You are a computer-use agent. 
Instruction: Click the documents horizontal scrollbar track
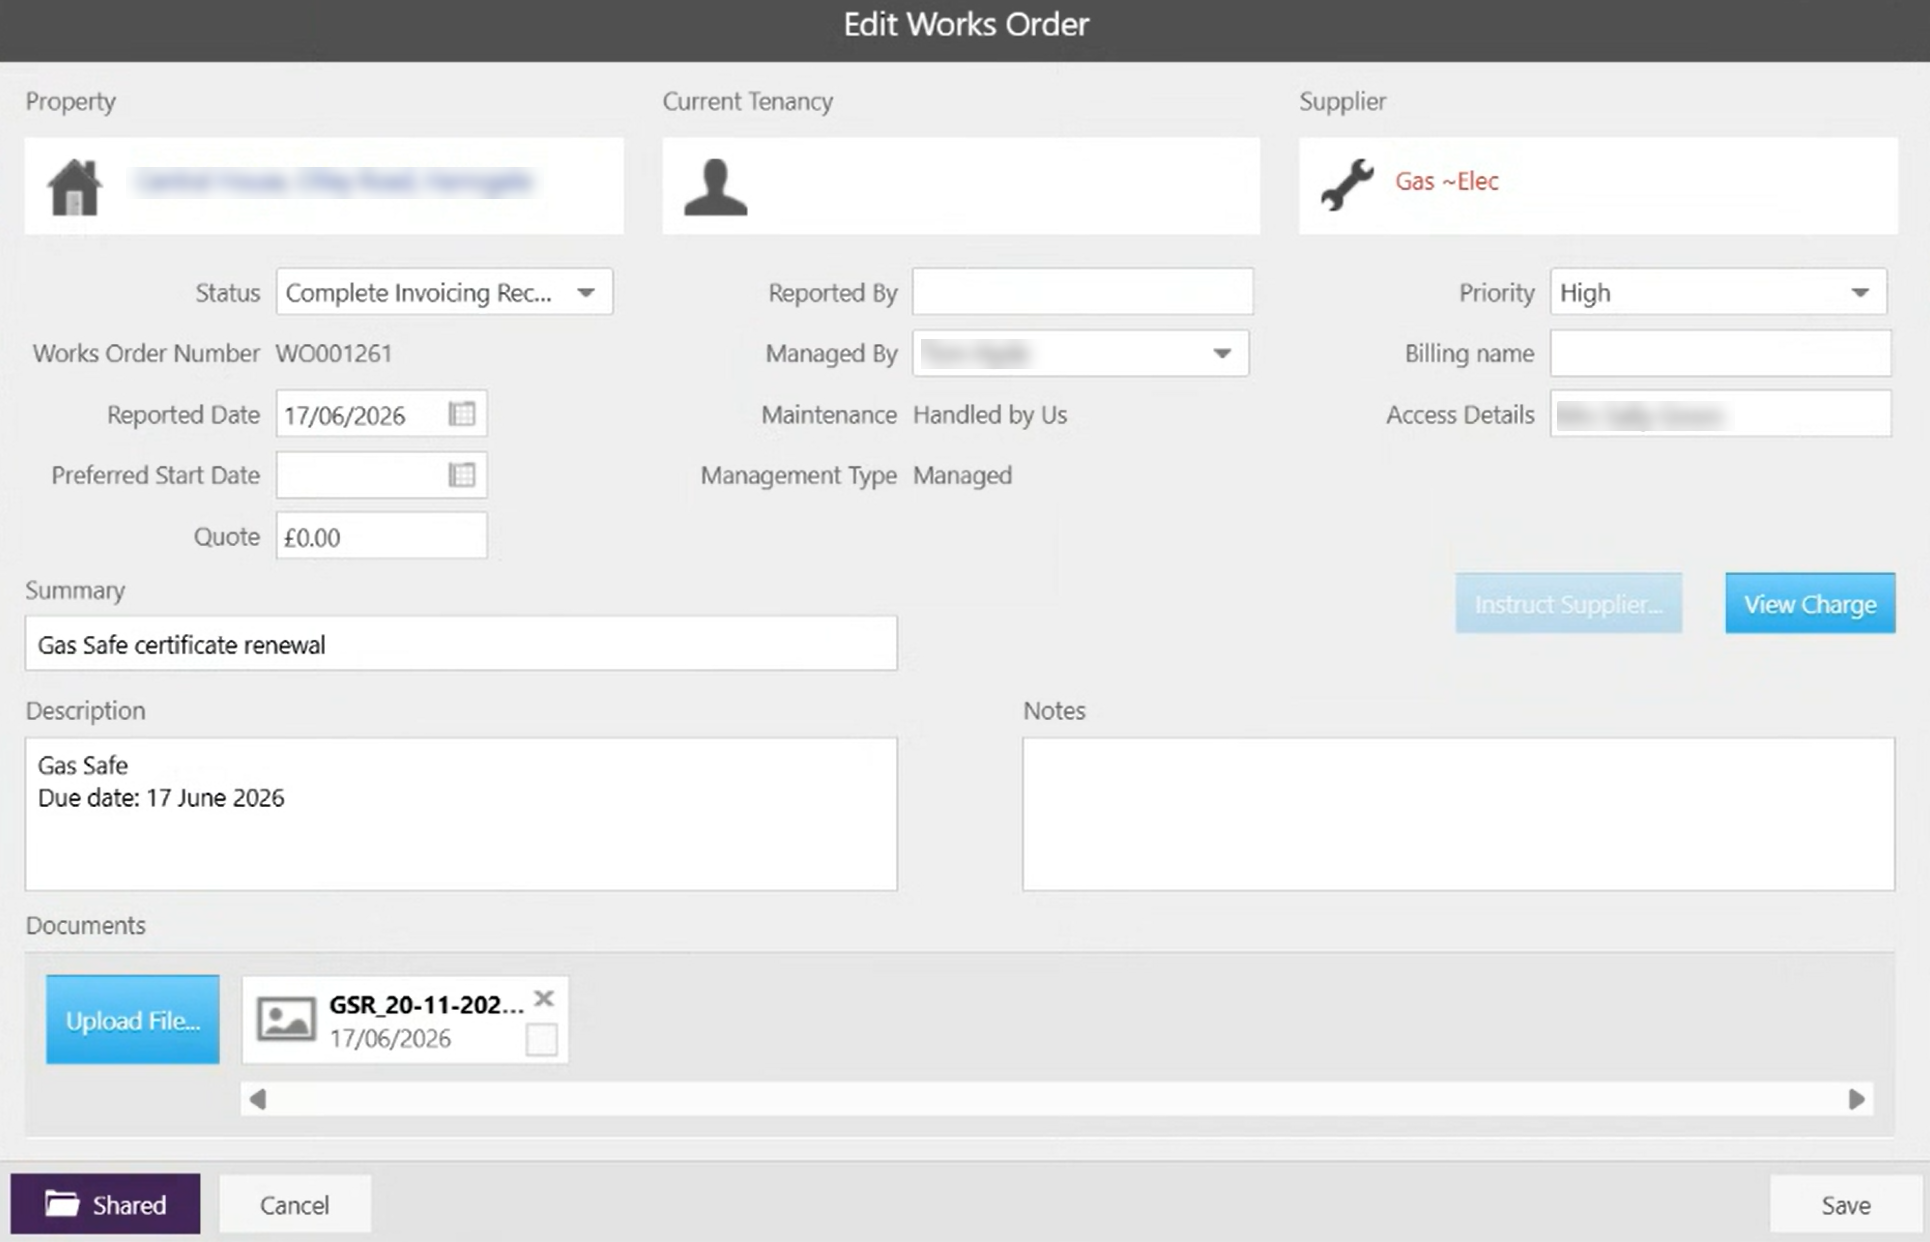1057,1099
